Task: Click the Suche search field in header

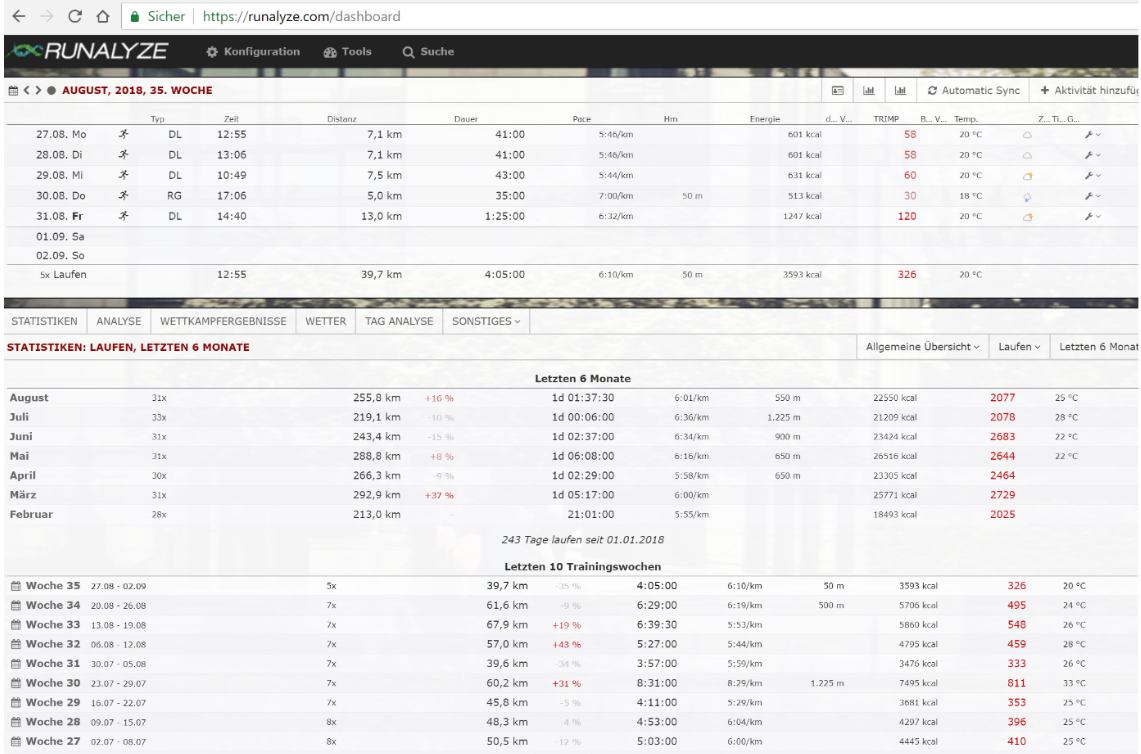Action: pos(428,52)
